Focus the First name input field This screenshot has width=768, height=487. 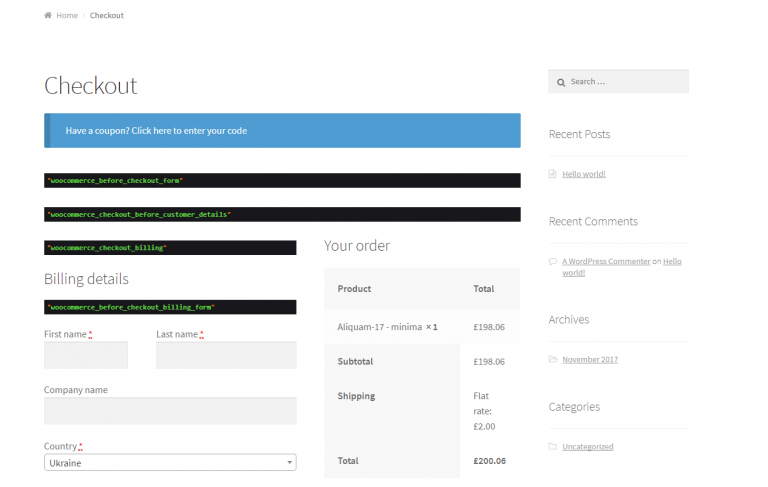86,355
